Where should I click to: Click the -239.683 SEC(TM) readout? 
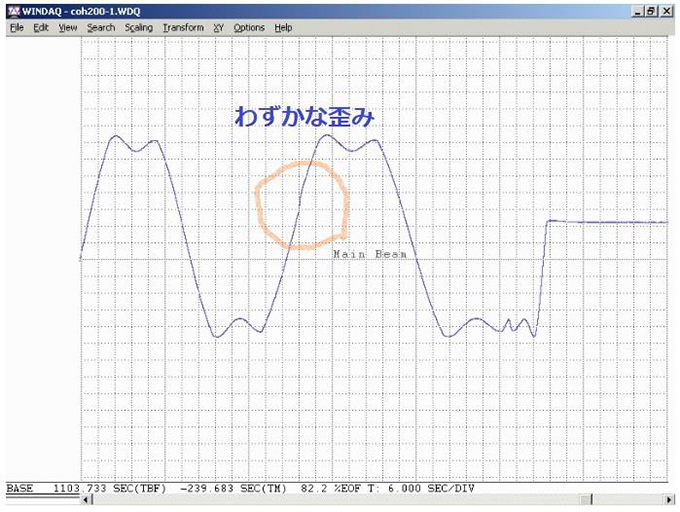pos(233,488)
